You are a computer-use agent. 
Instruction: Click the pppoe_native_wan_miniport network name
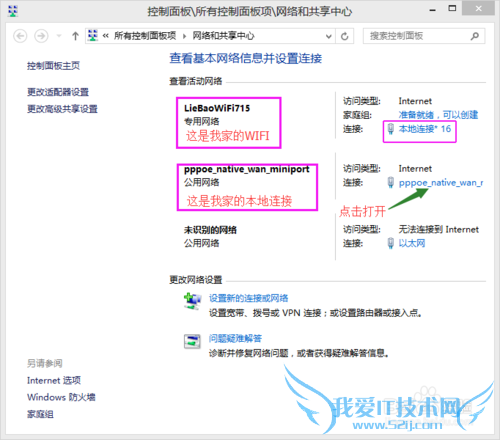point(247,169)
